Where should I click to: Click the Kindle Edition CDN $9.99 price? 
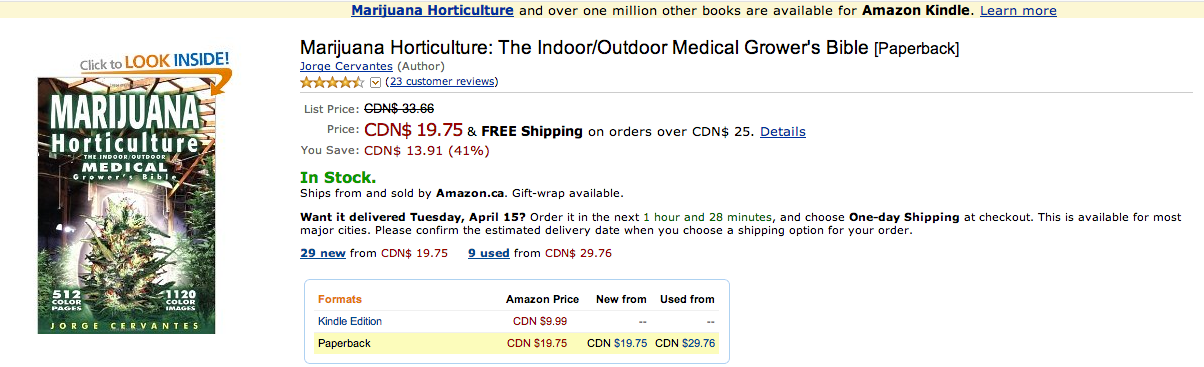click(x=540, y=321)
